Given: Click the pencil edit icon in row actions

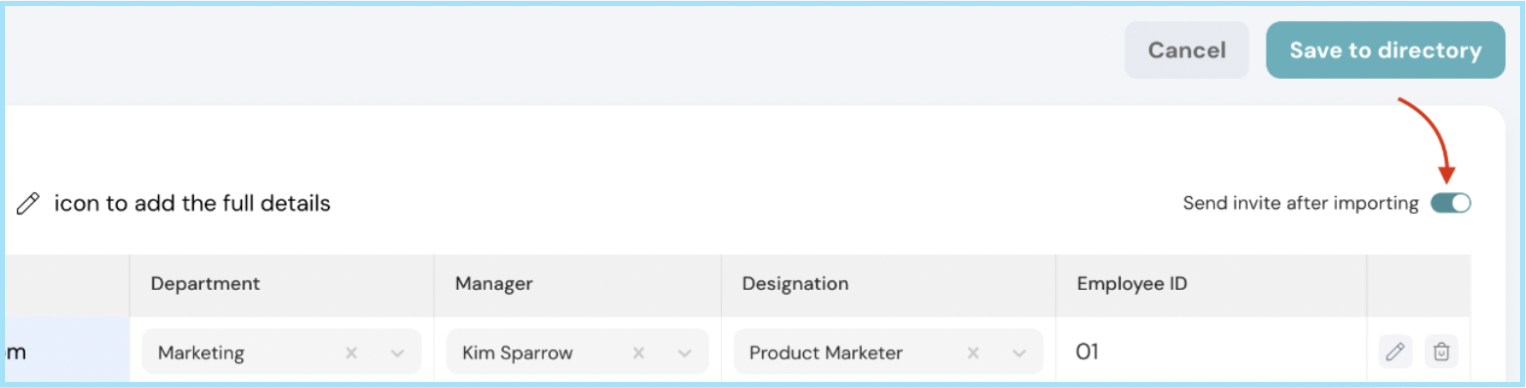Looking at the screenshot, I should click(1394, 352).
